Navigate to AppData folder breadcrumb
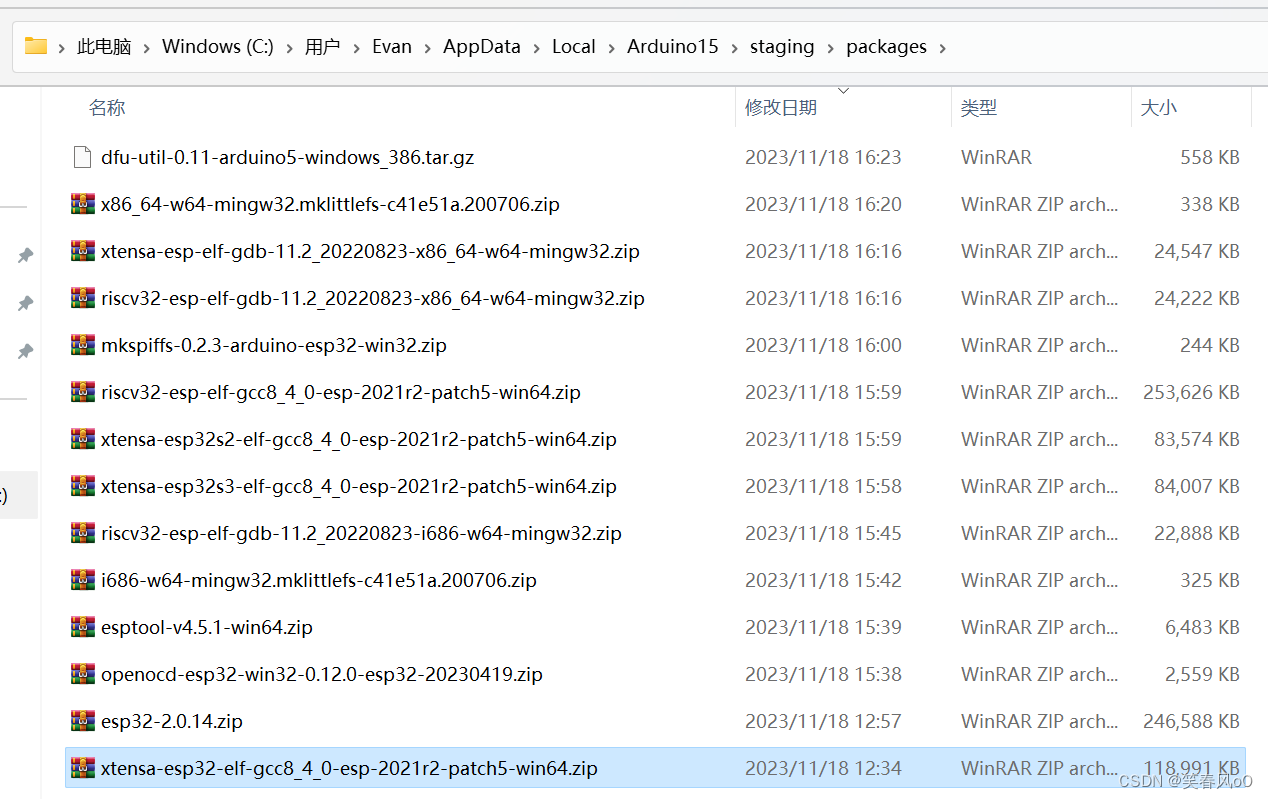This screenshot has width=1268, height=799. pyautogui.click(x=482, y=47)
